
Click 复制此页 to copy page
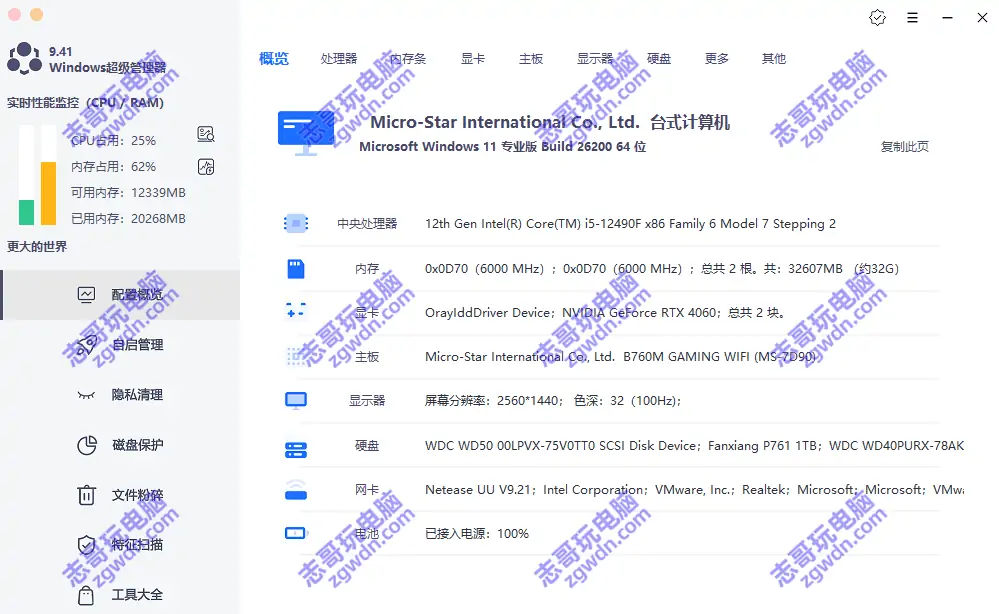coord(904,147)
